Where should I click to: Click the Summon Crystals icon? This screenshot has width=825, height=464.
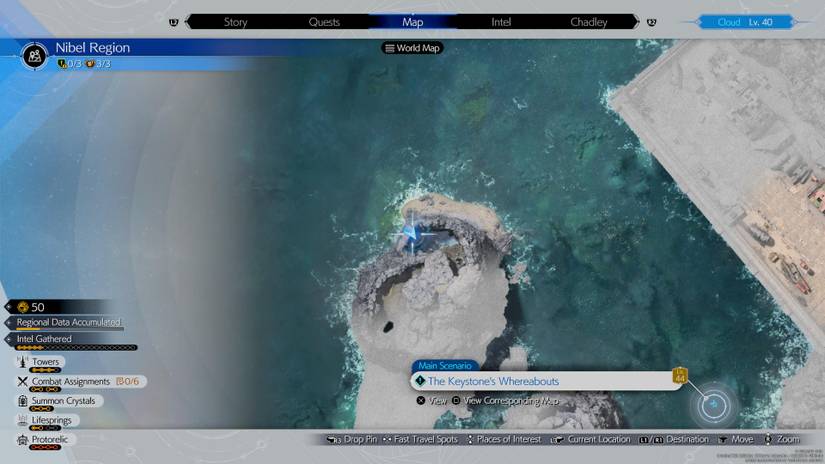pyautogui.click(x=22, y=401)
